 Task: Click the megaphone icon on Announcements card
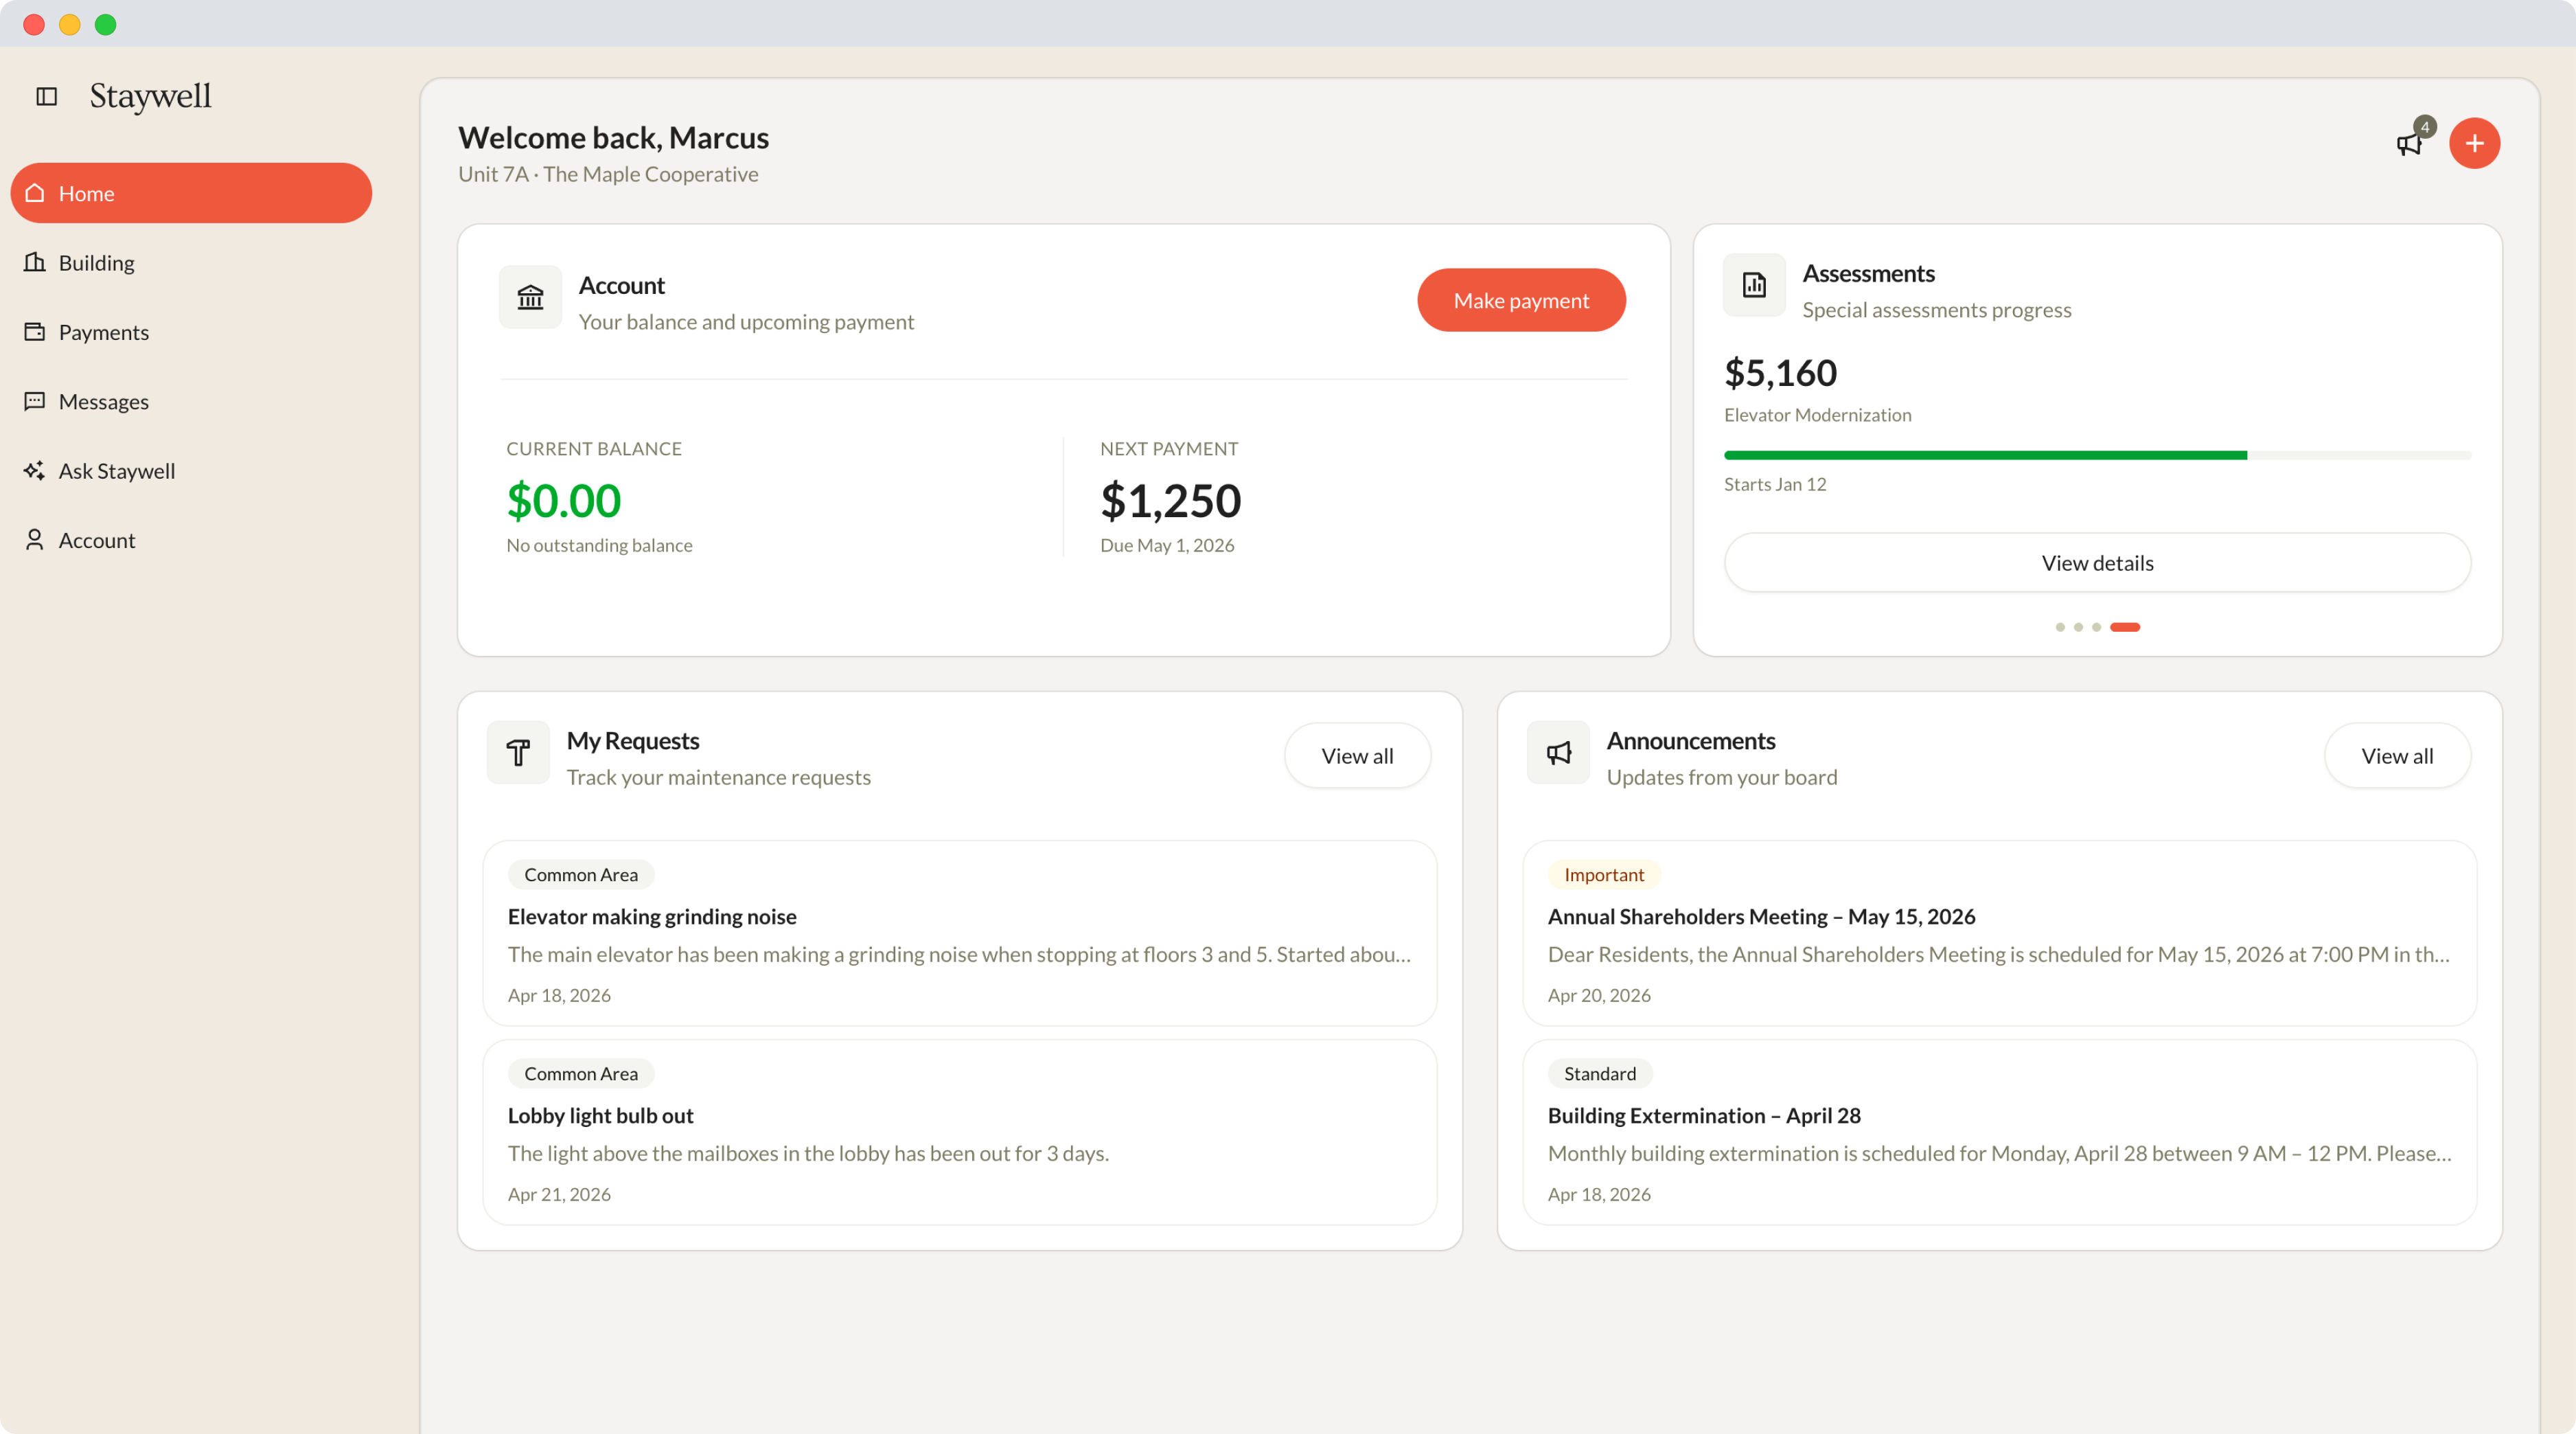click(x=1558, y=752)
